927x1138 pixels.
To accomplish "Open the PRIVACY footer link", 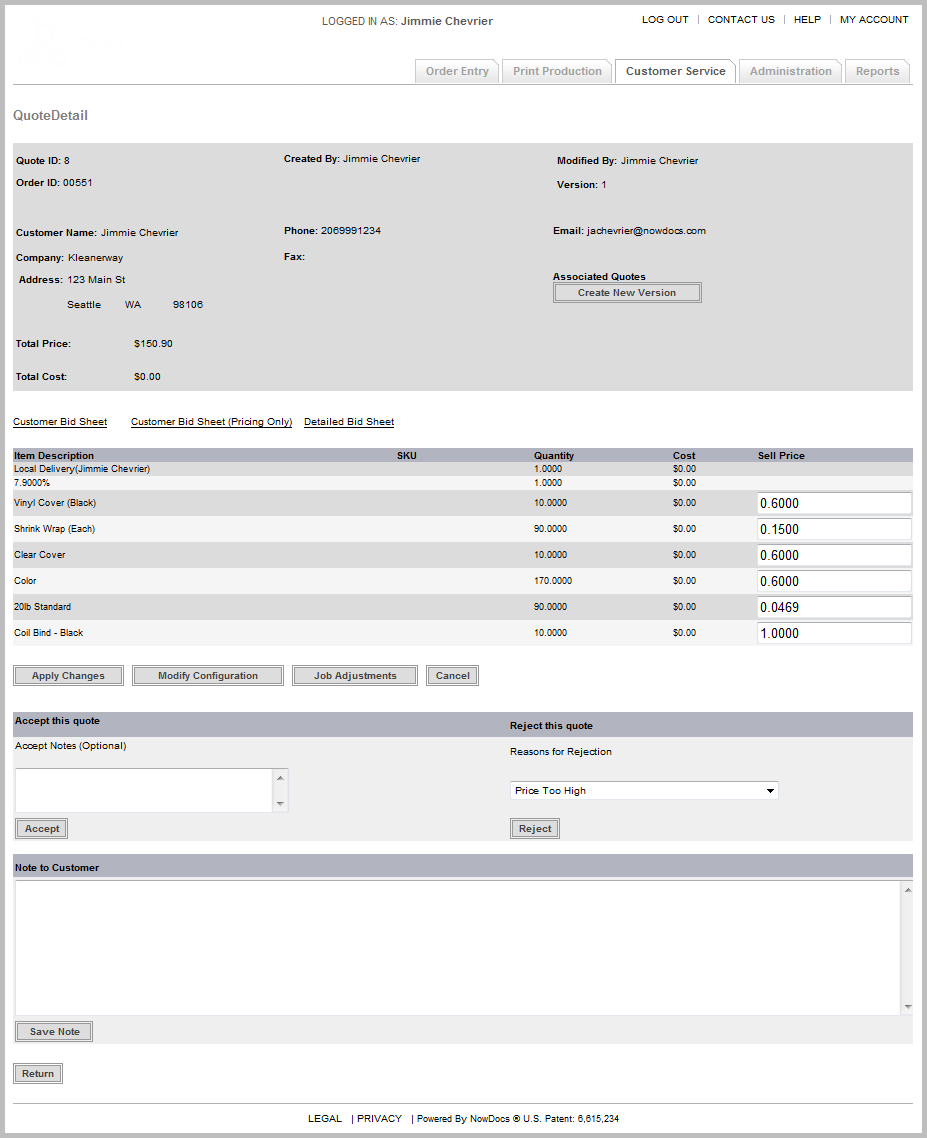I will (x=380, y=1118).
